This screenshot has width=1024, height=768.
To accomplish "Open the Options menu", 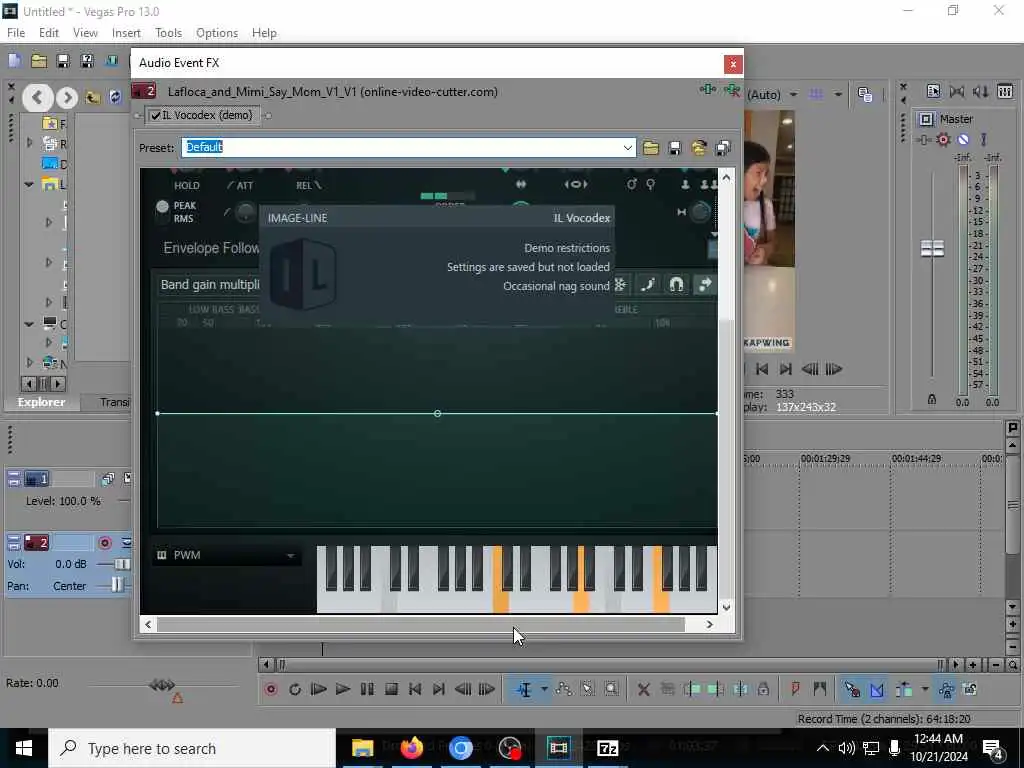I will tap(217, 33).
